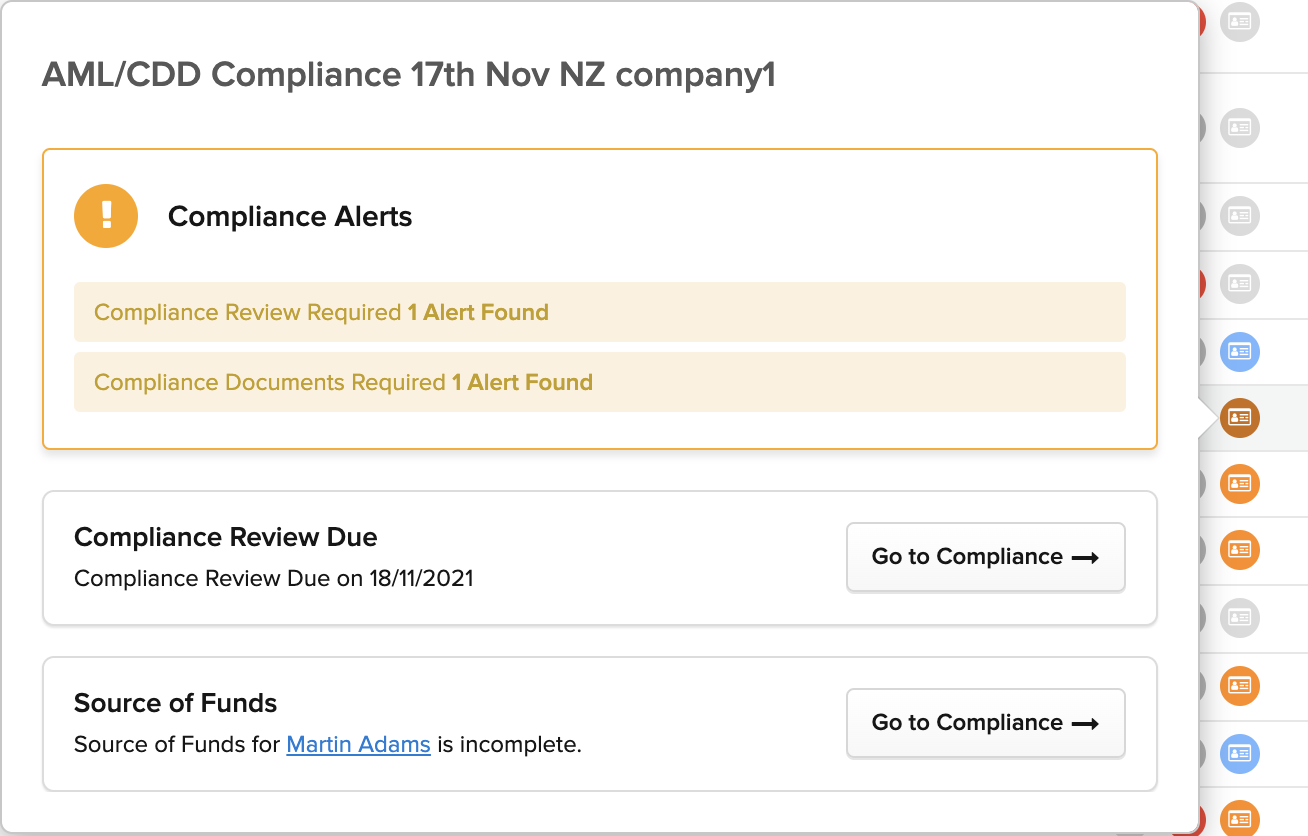The width and height of the screenshot is (1308, 836).
Task: Click the orange ID card icon just below the brown one
Action: point(1240,484)
